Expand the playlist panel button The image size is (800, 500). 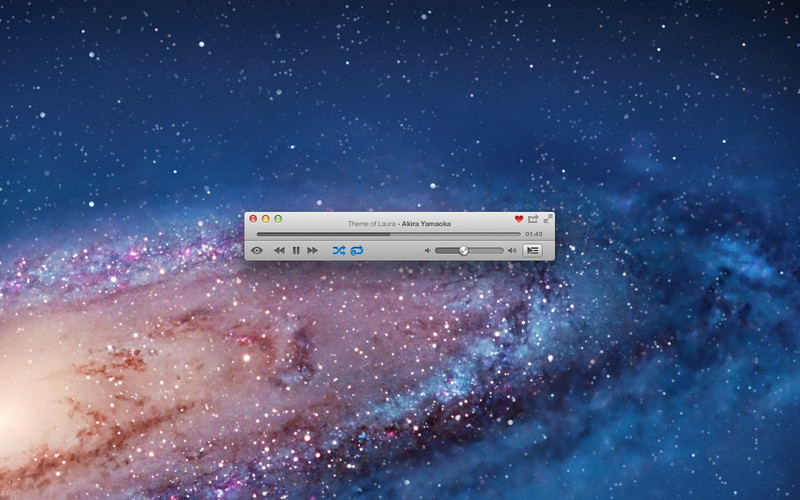(533, 250)
